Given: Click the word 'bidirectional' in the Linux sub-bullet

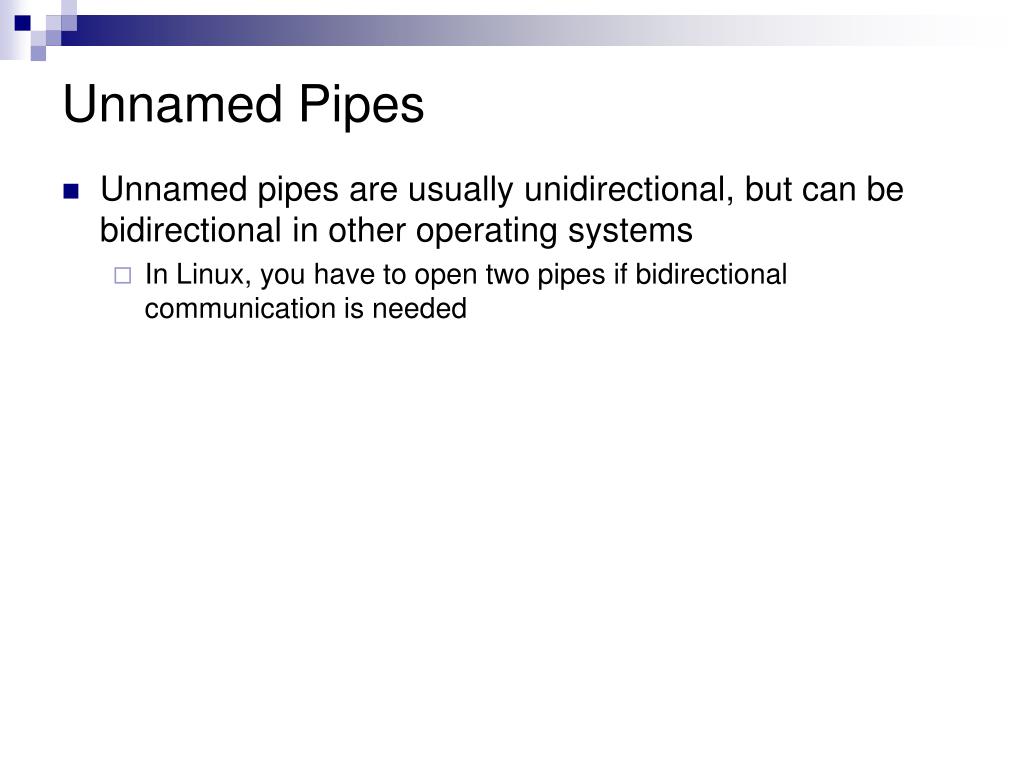Looking at the screenshot, I should pos(711,274).
